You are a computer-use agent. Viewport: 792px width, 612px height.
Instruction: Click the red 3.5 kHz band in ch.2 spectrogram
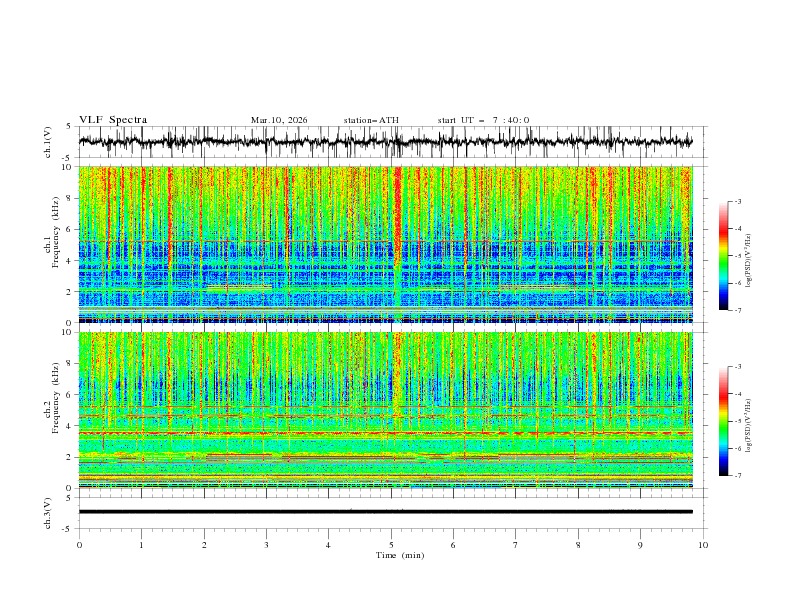(x=385, y=433)
